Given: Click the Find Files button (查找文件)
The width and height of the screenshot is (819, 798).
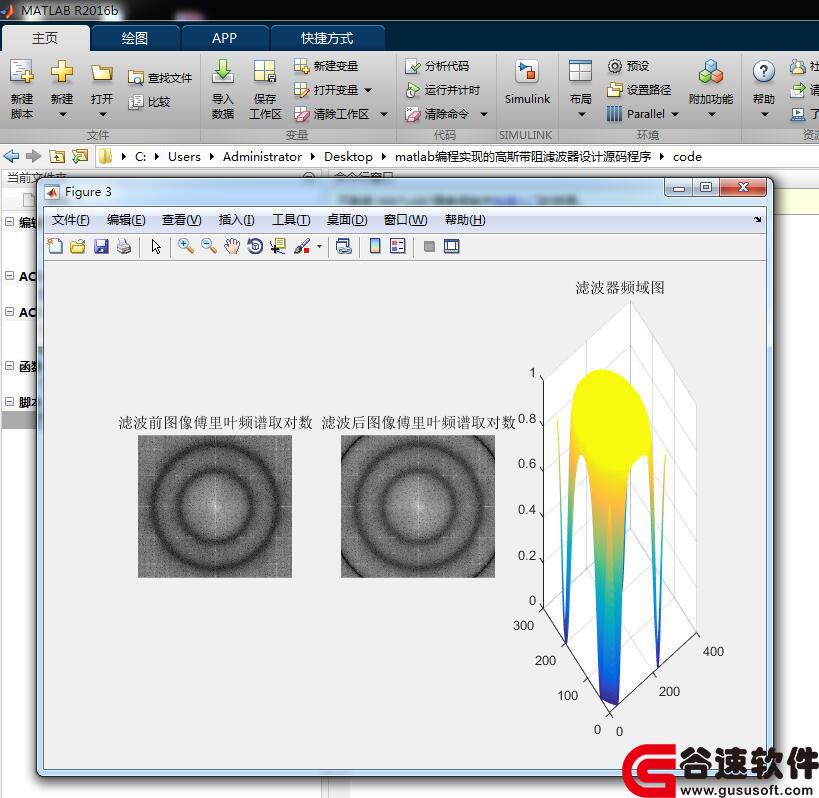Looking at the screenshot, I should pos(160,78).
